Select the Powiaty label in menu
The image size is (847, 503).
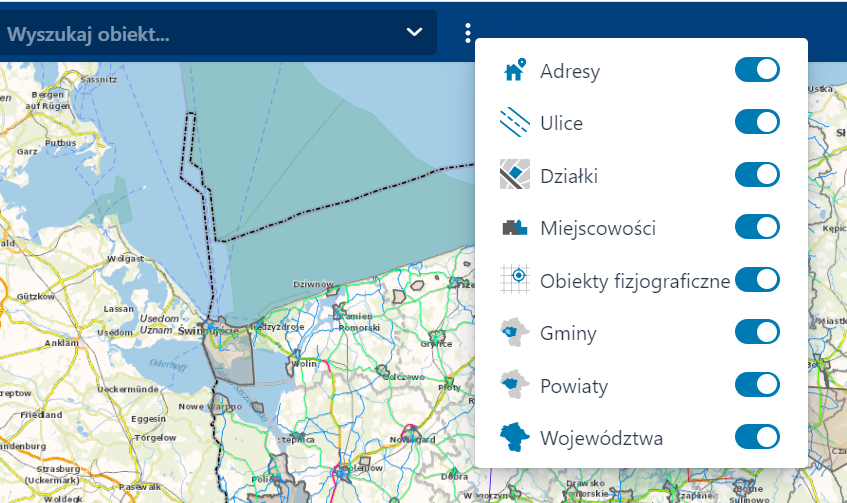[574, 385]
